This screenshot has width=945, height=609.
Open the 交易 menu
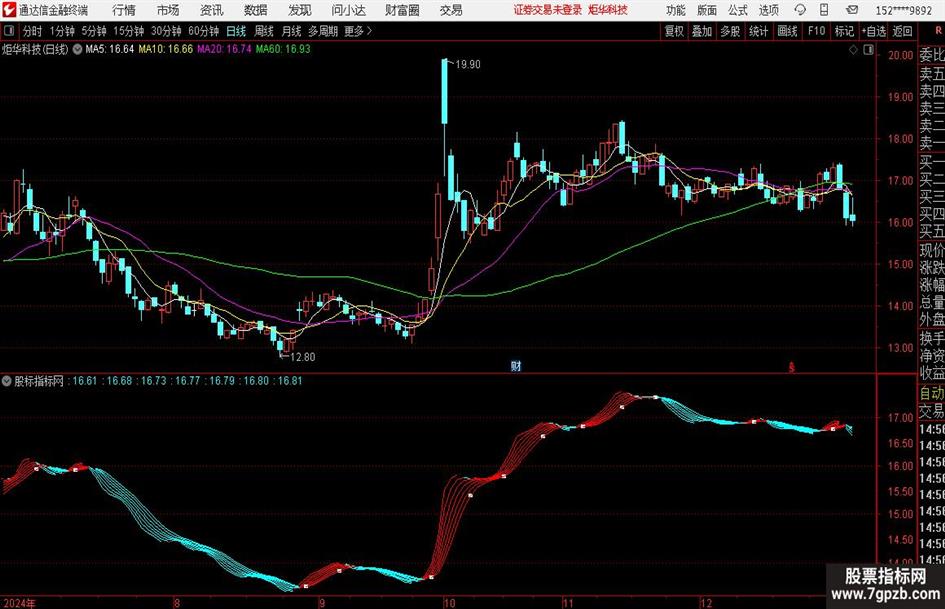pyautogui.click(x=451, y=10)
